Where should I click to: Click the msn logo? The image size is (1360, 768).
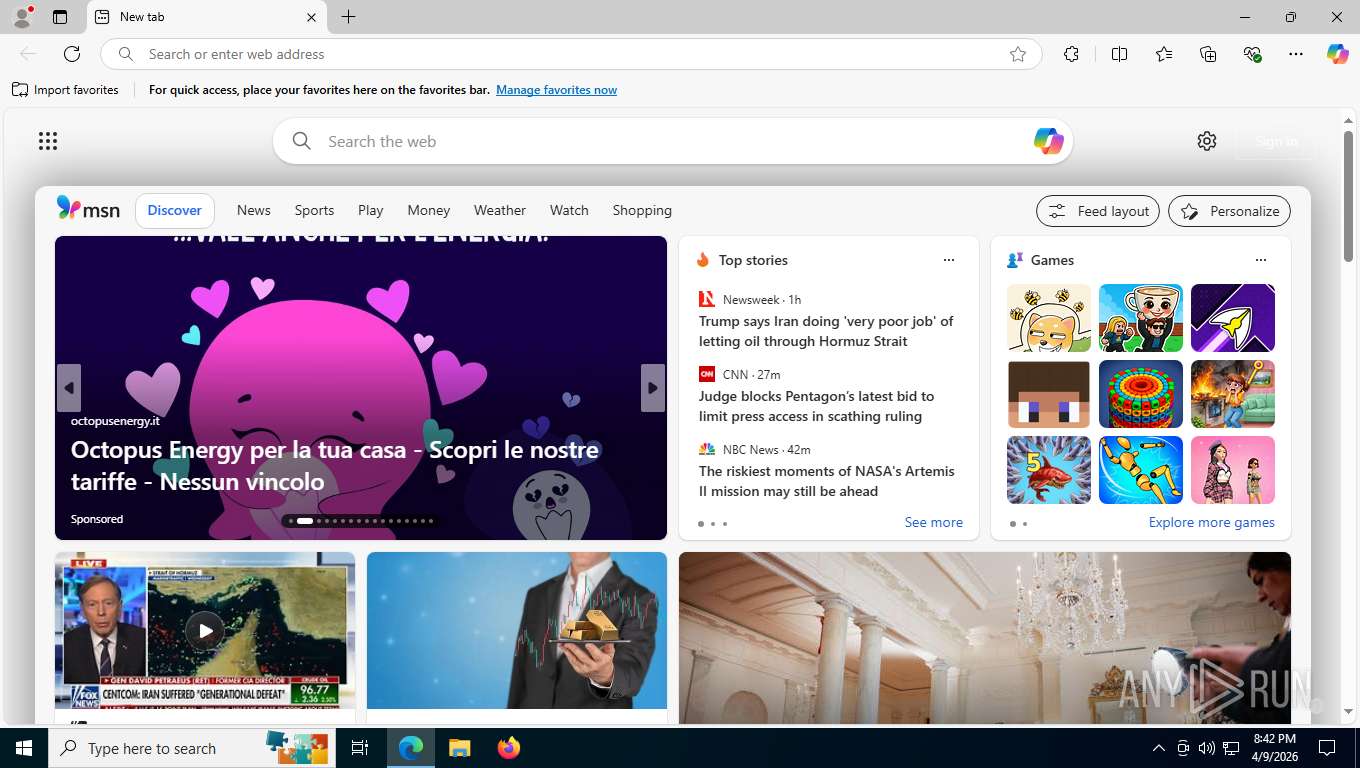pos(88,210)
